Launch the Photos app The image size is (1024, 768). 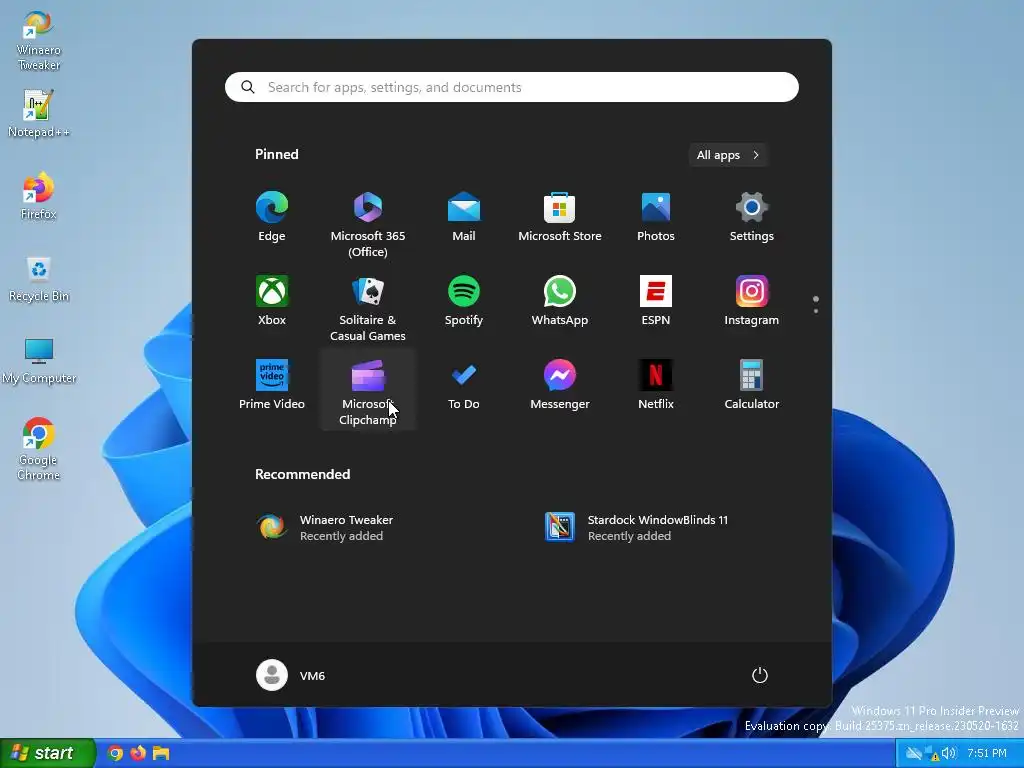tap(656, 218)
